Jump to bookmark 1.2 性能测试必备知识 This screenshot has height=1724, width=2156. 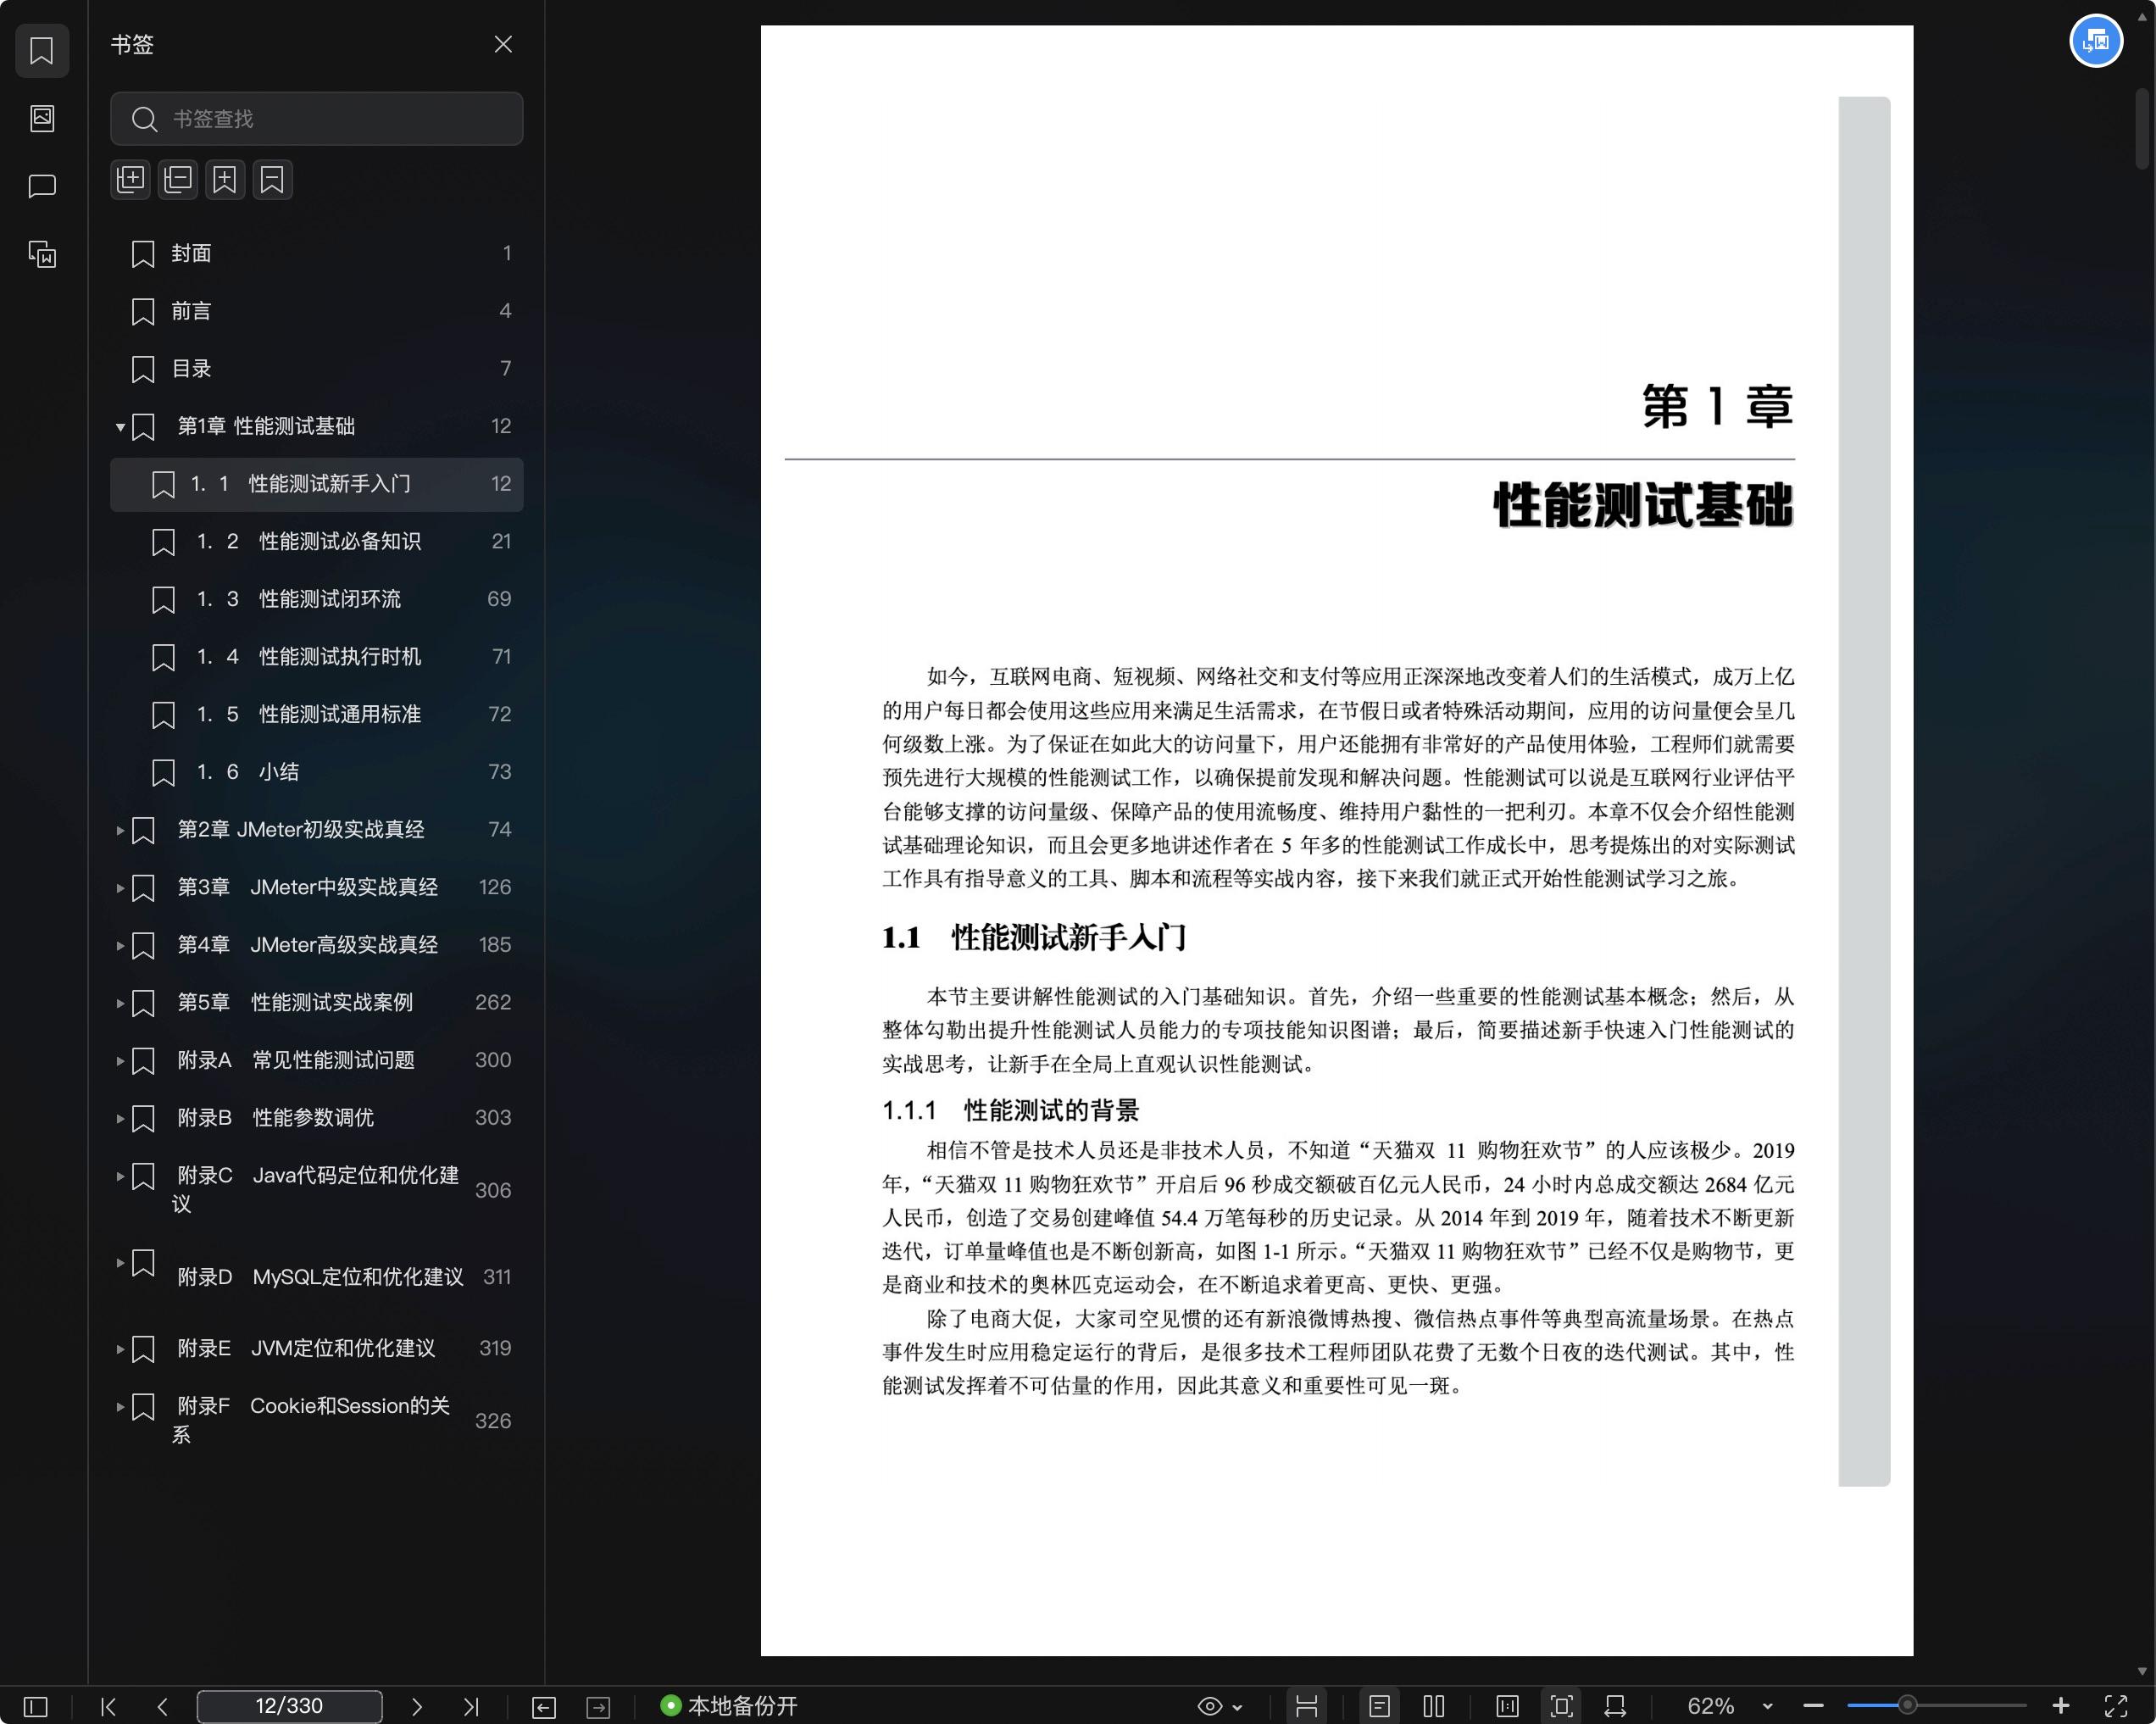click(x=316, y=542)
